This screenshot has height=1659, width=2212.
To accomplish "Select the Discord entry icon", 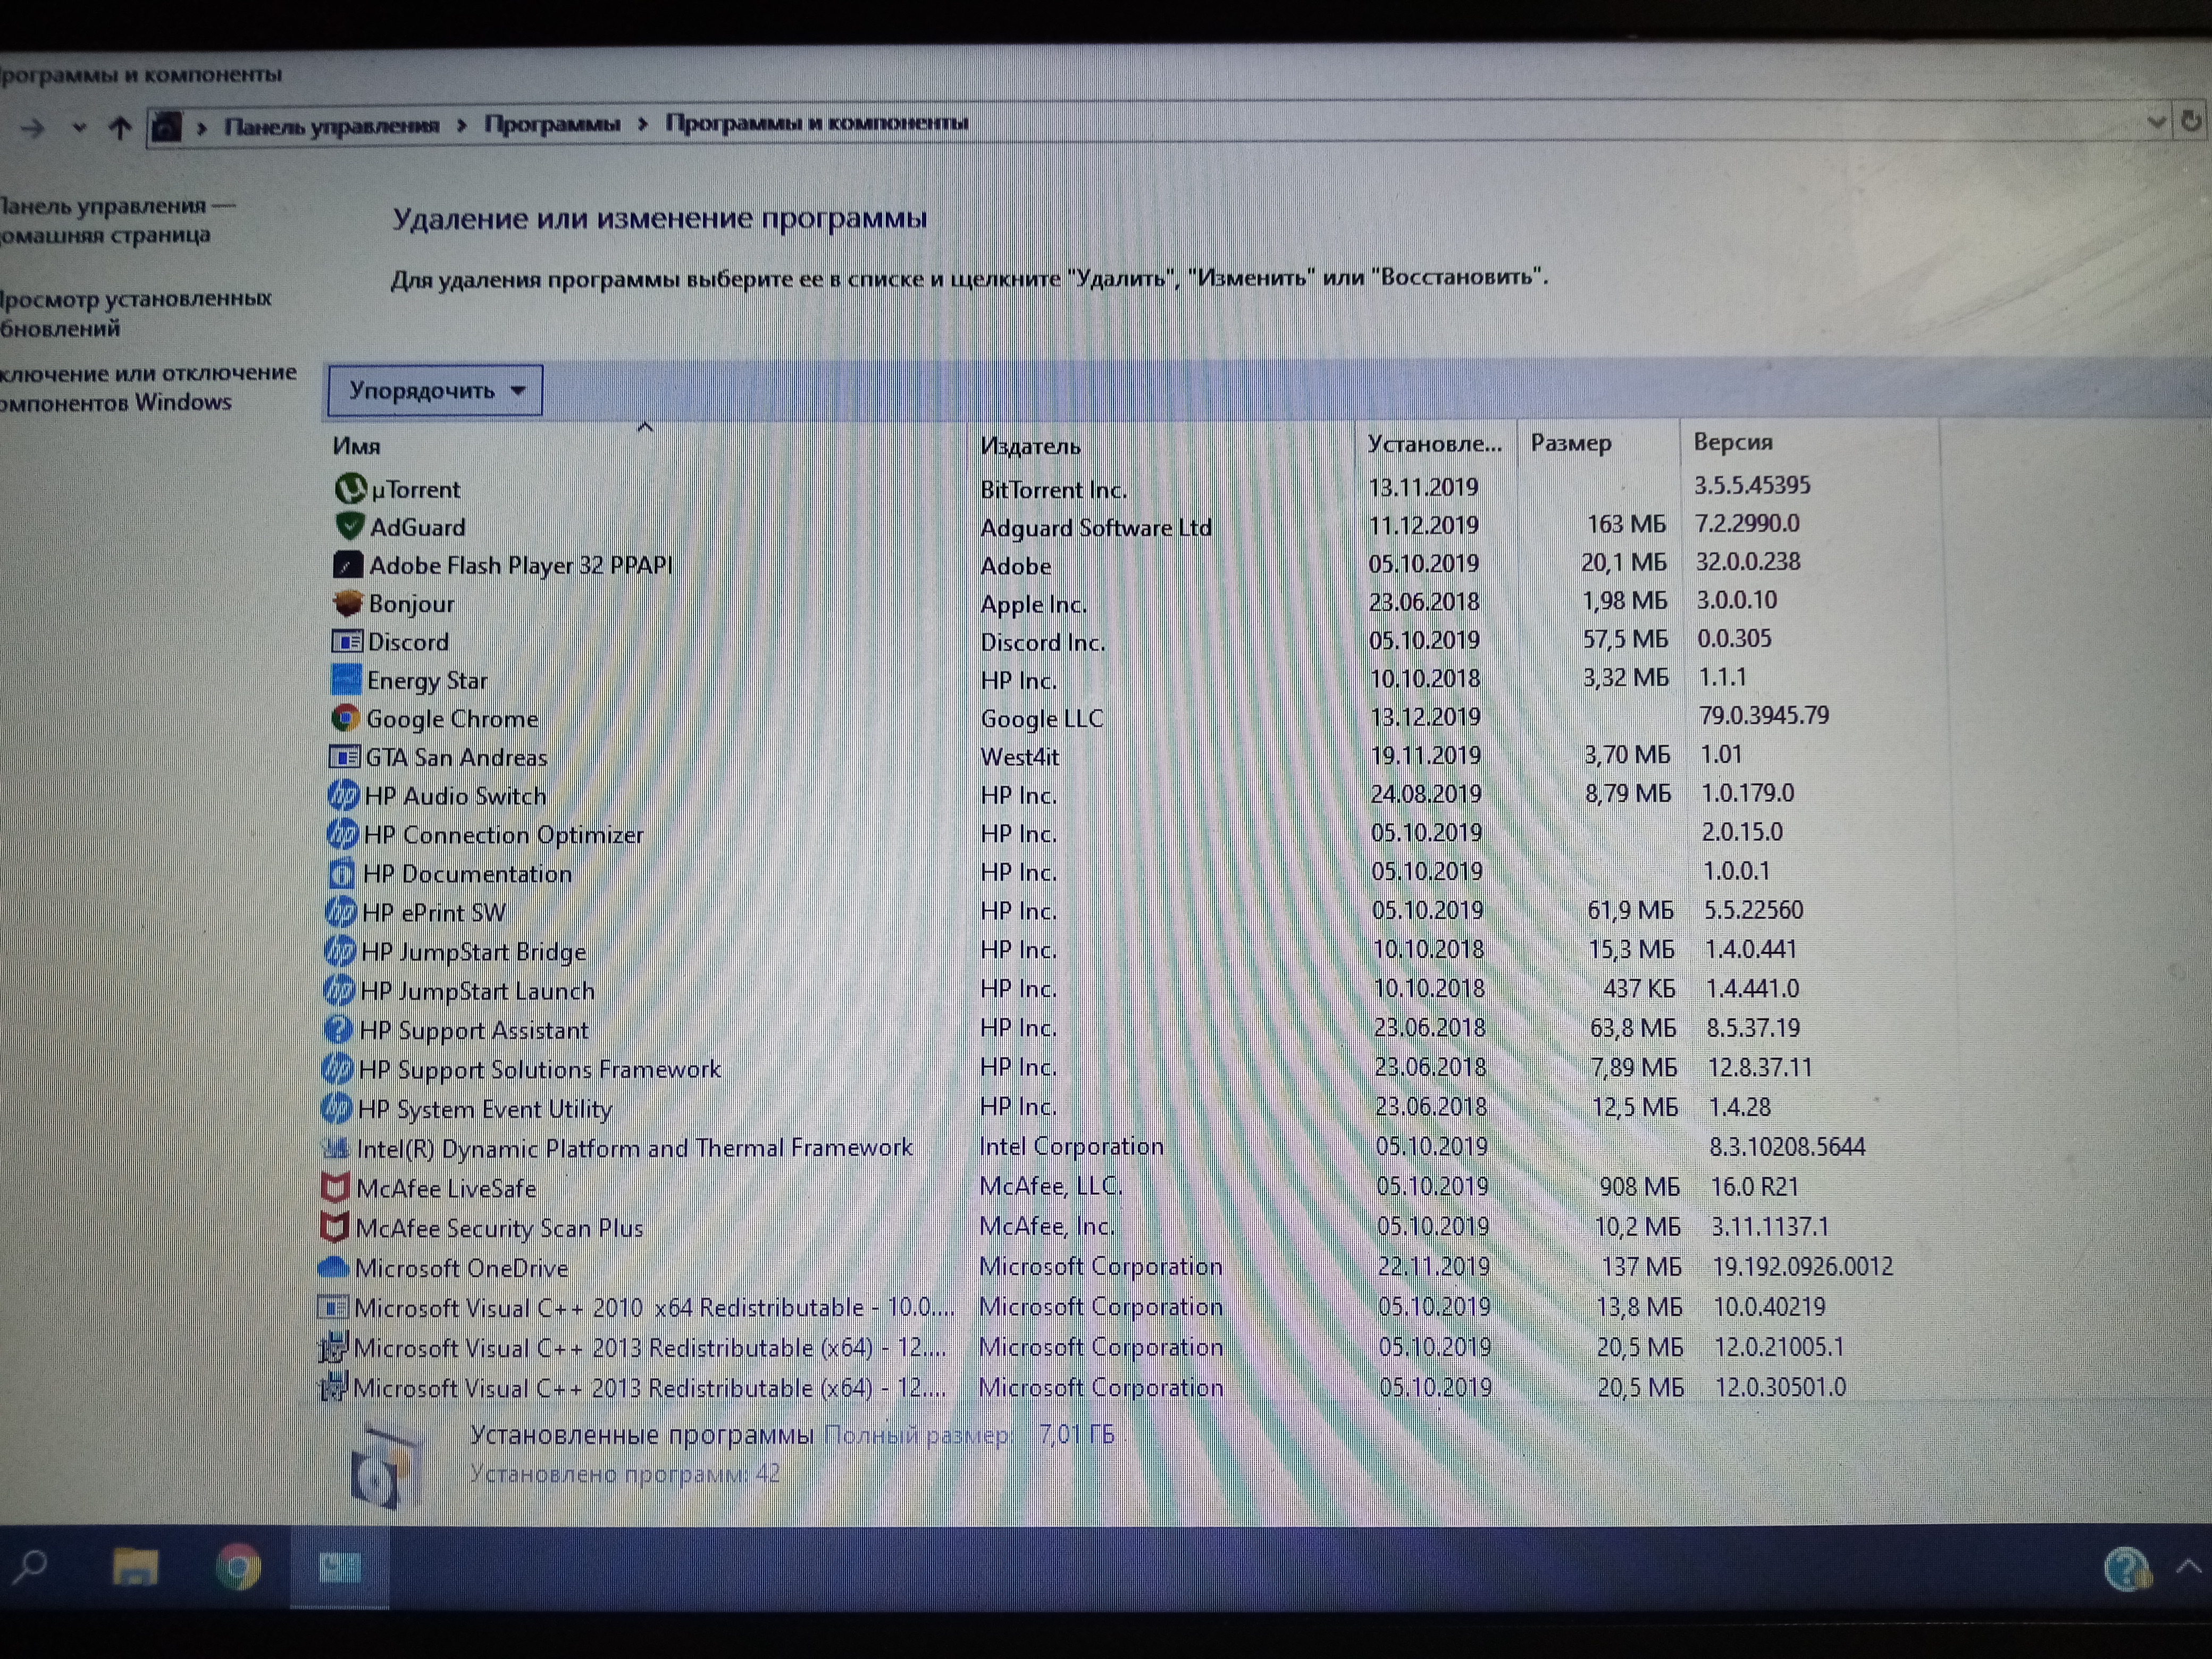I will click(346, 641).
